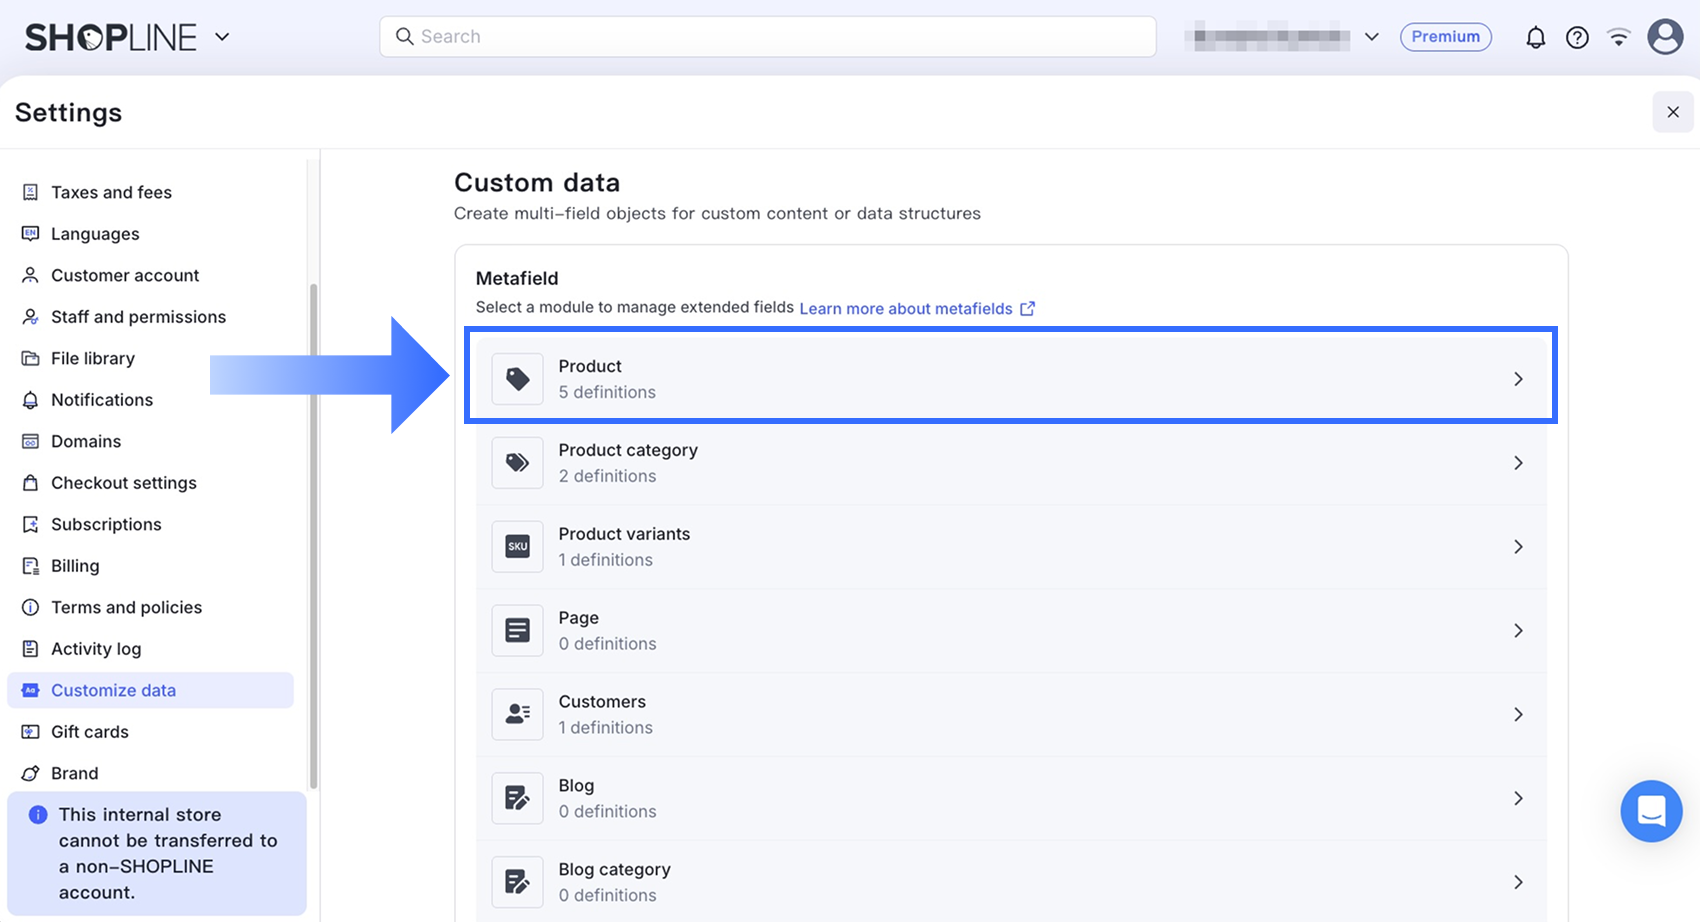1700x922 pixels.
Task: Click the Blog module edit icon
Action: coord(517,798)
